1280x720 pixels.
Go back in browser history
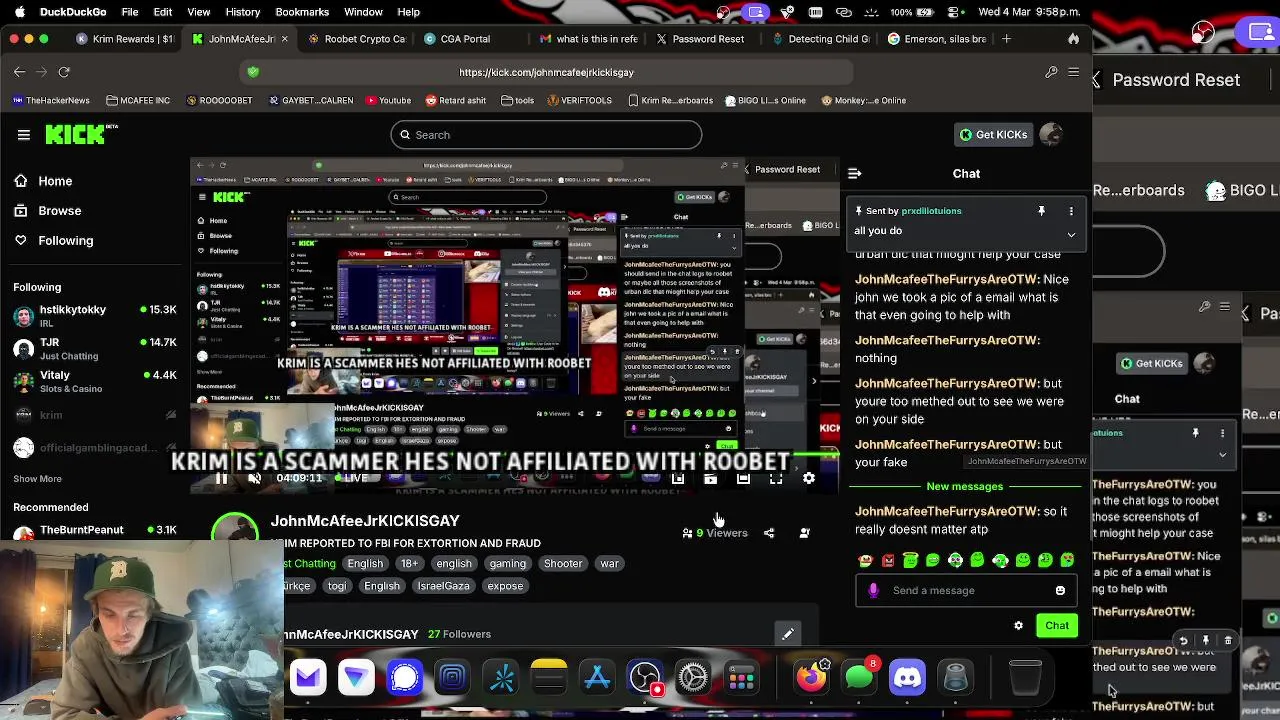click(19, 72)
